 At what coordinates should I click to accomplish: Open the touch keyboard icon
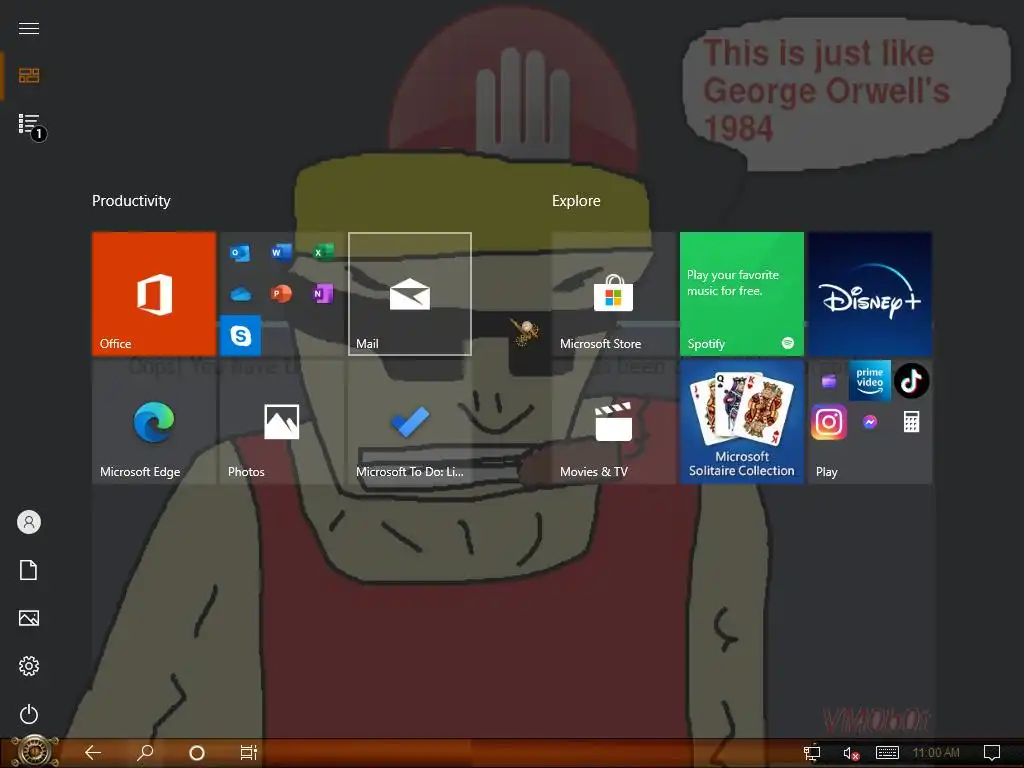point(887,752)
